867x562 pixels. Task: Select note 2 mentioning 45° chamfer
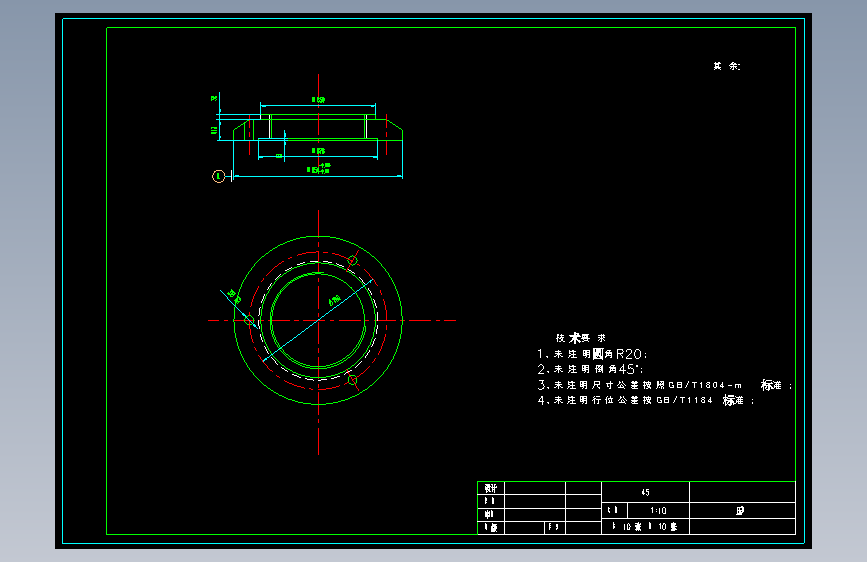click(x=590, y=369)
